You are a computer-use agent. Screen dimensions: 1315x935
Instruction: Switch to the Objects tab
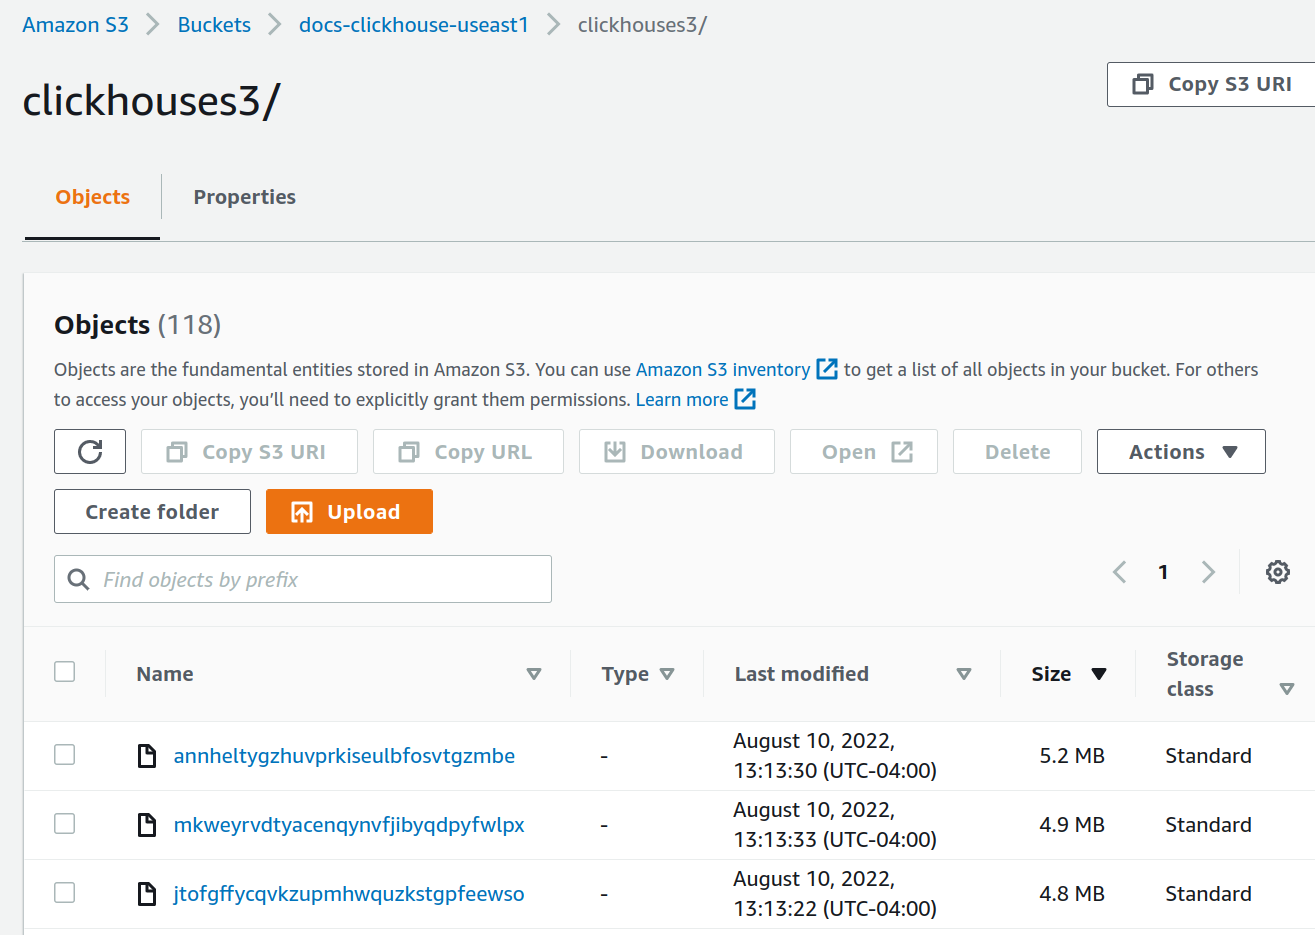[x=91, y=197]
